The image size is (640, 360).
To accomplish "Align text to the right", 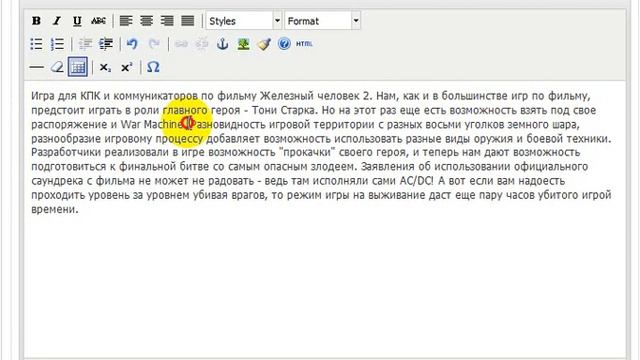I will [167, 21].
